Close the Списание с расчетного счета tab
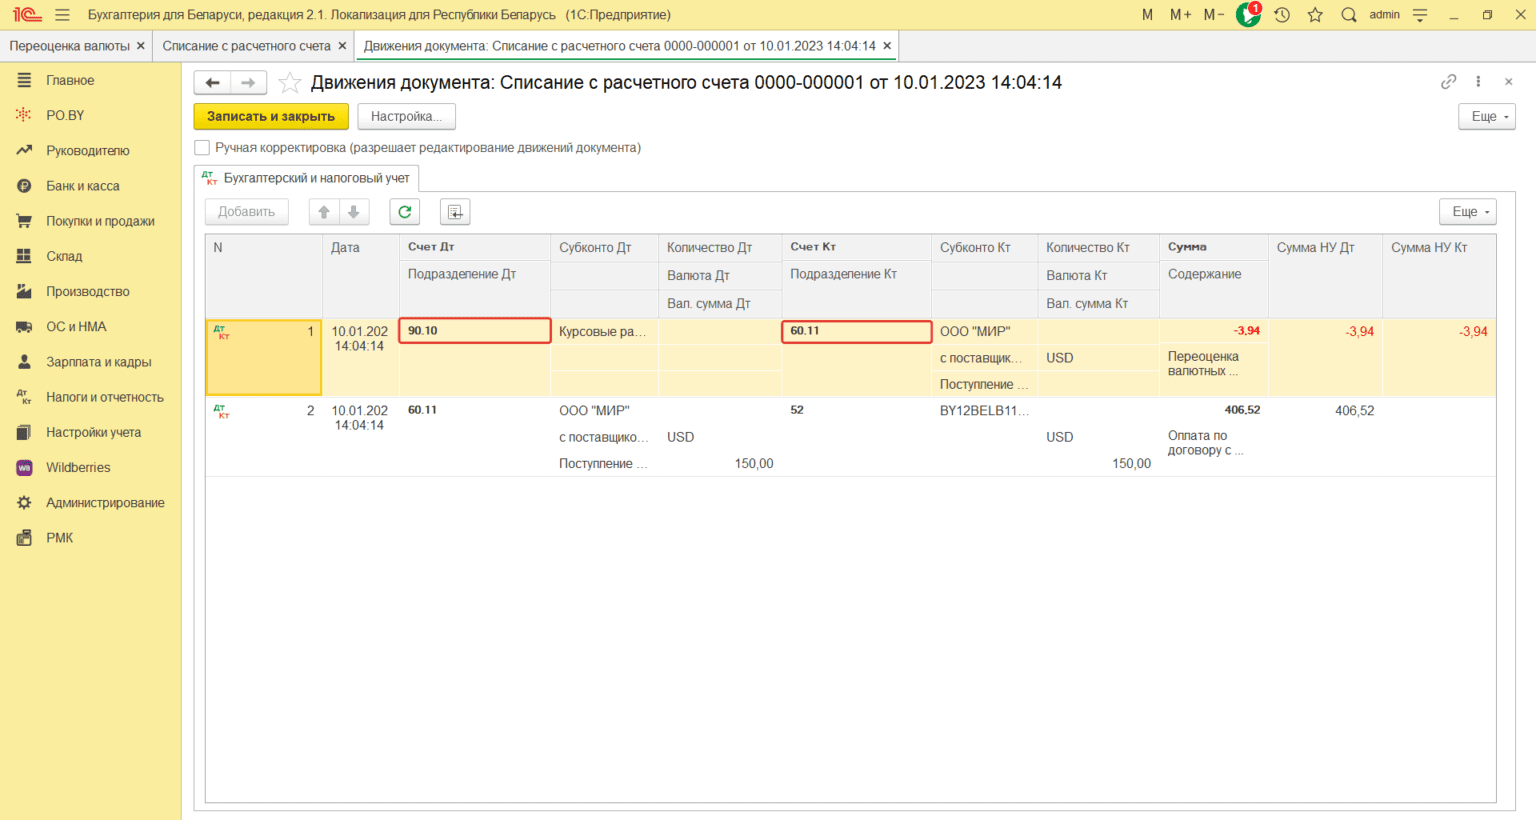1536x820 pixels. coord(342,46)
